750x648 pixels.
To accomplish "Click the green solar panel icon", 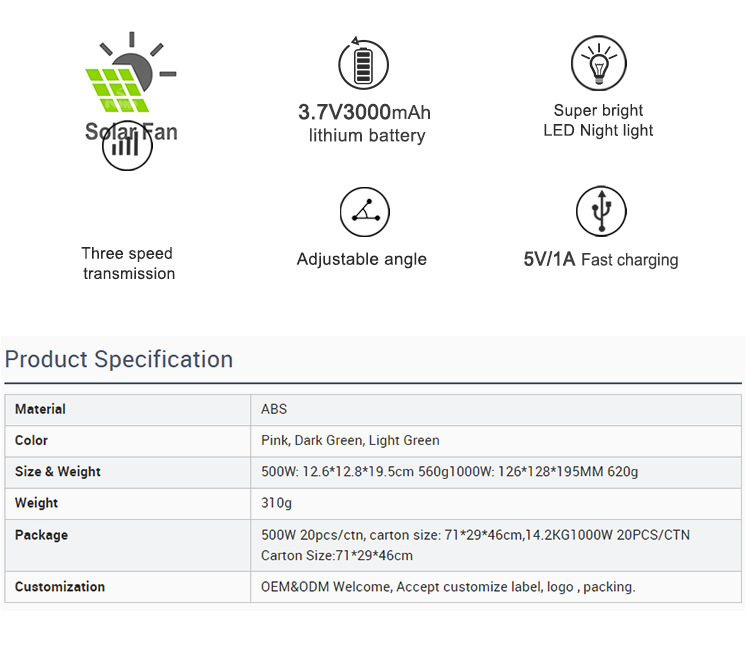I will click(118, 84).
